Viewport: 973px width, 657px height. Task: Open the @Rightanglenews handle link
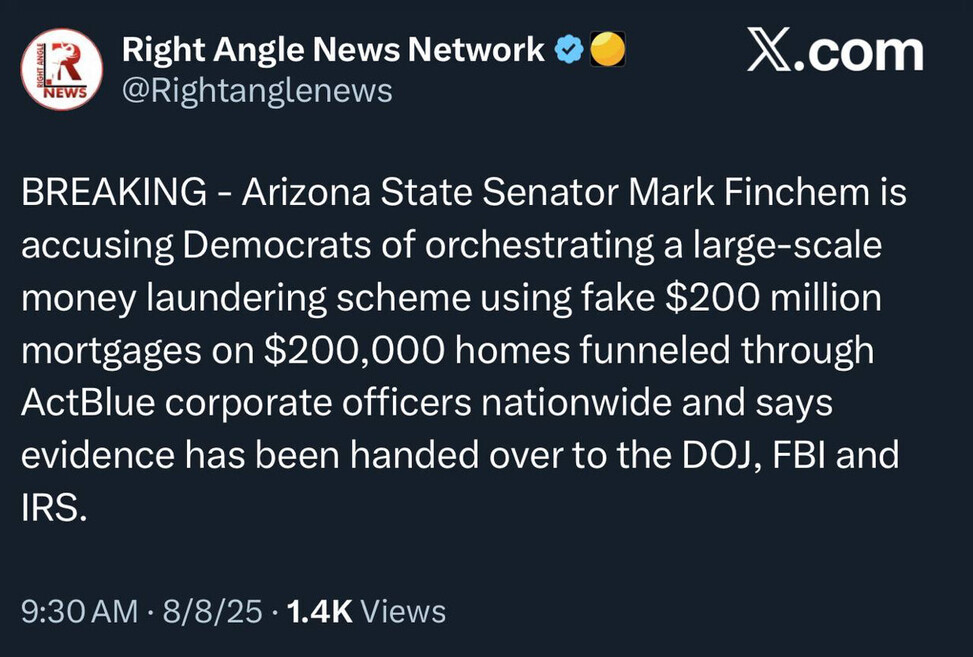256,92
